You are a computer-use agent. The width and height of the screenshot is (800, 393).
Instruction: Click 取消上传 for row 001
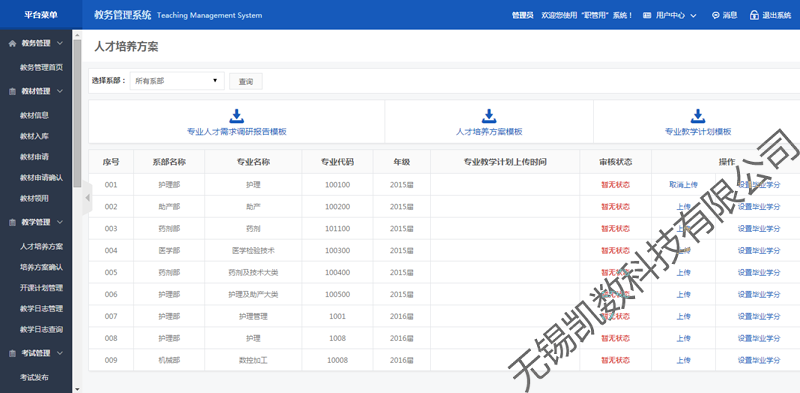point(683,185)
